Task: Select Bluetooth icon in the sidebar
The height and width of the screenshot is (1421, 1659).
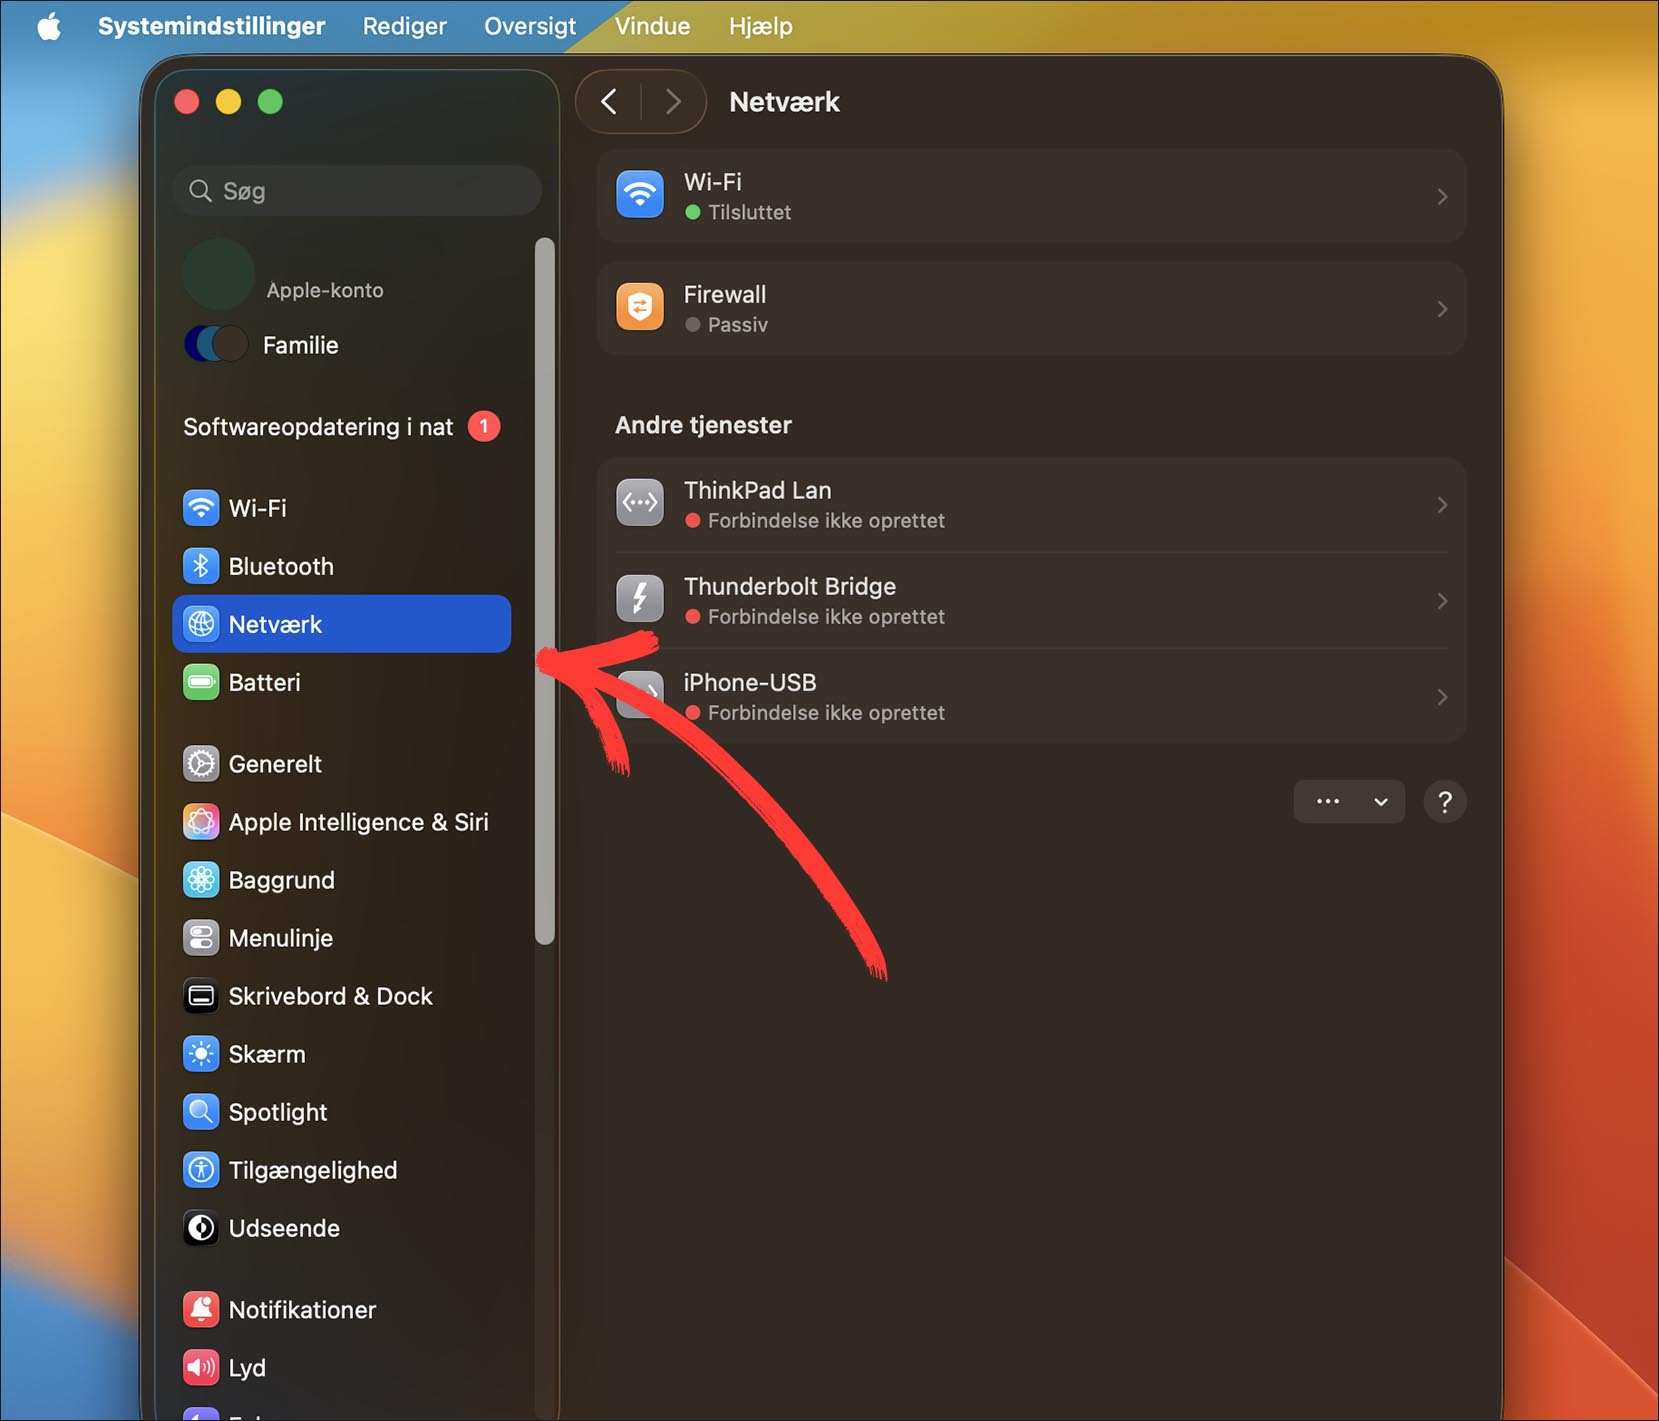Action: (x=201, y=566)
